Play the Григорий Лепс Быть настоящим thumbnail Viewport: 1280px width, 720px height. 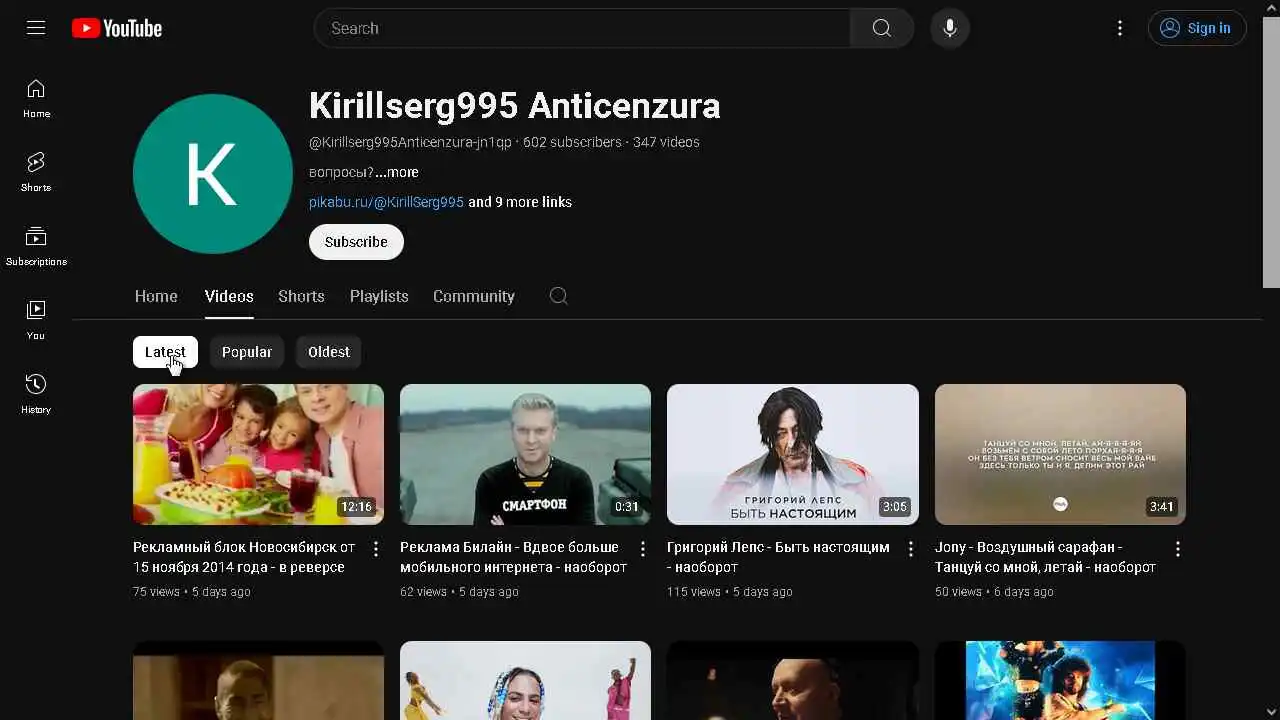(793, 454)
